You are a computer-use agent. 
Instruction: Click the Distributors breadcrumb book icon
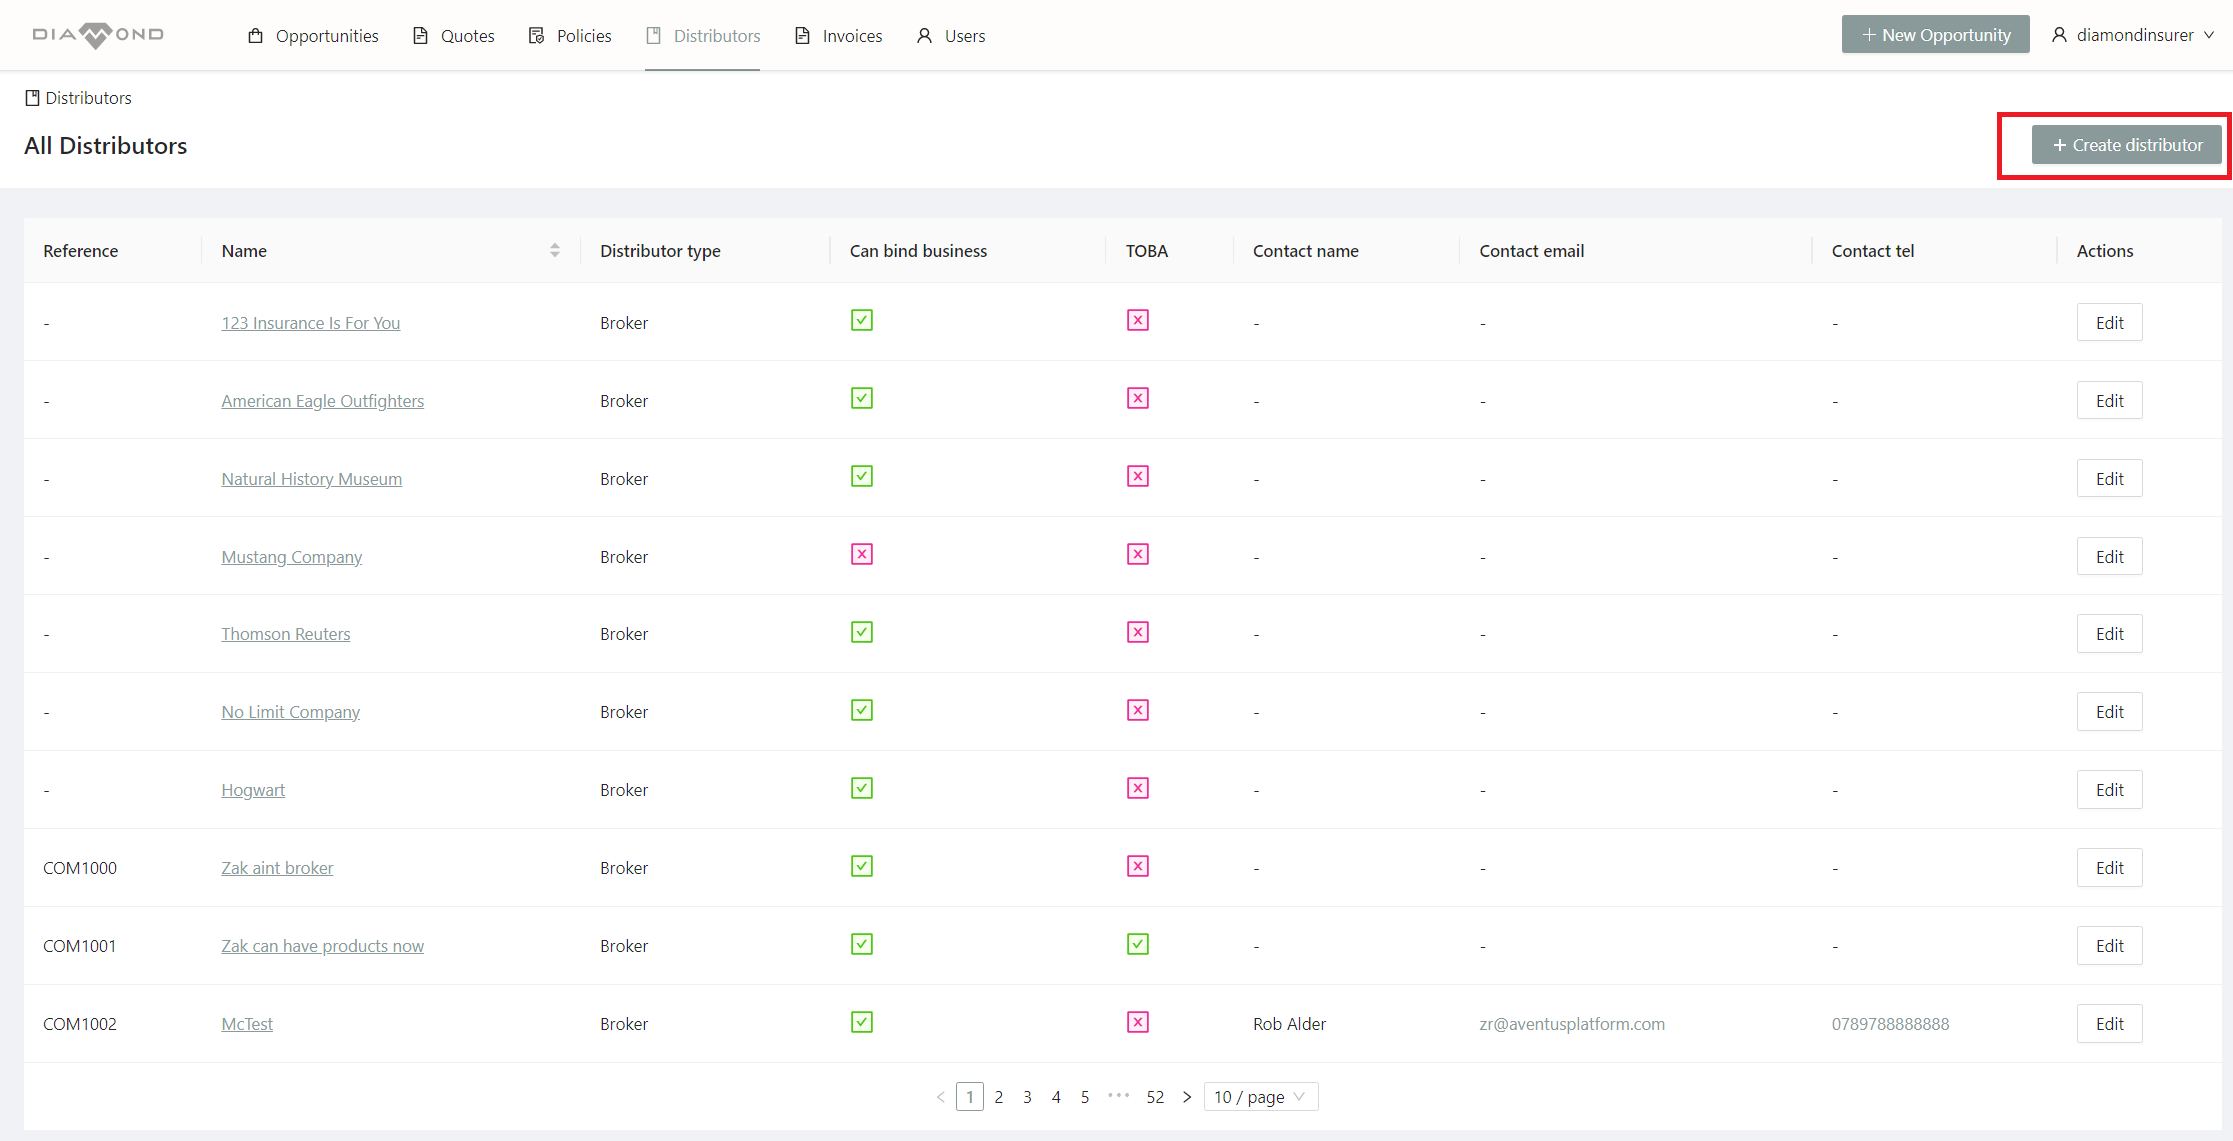[x=32, y=98]
